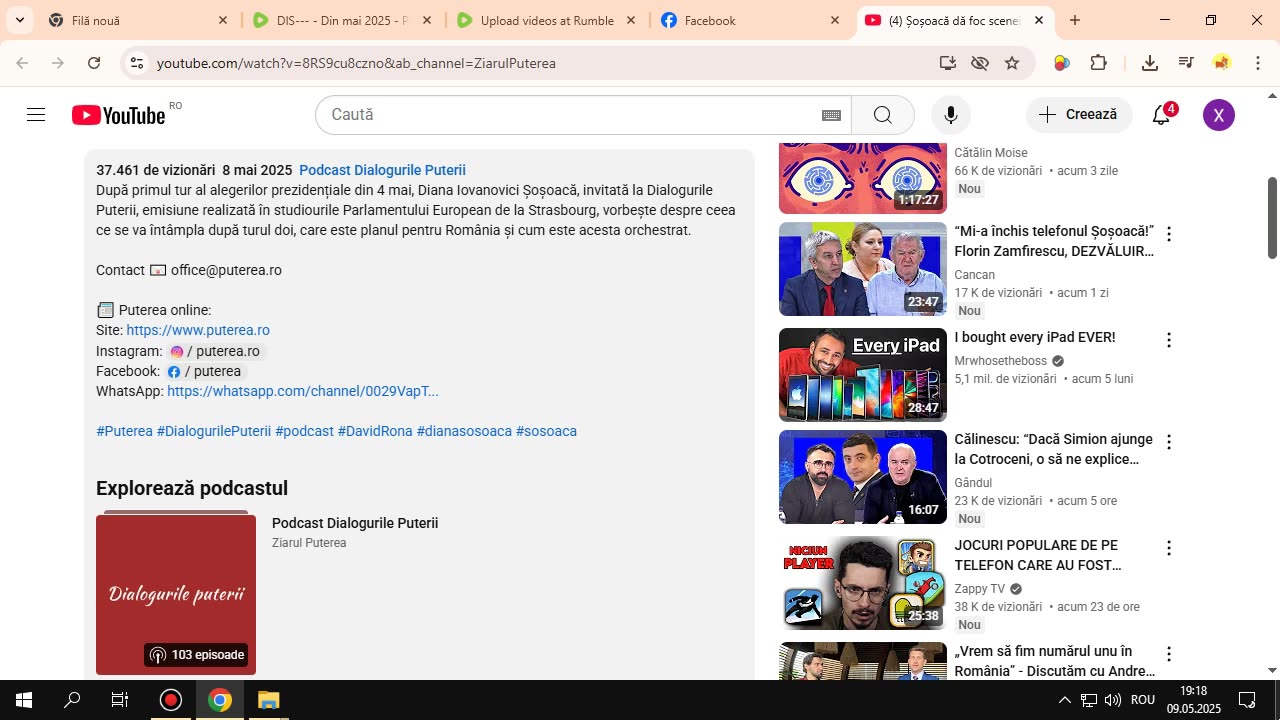Click the #Puterea hashtag
This screenshot has width=1280, height=720.
pos(124,431)
